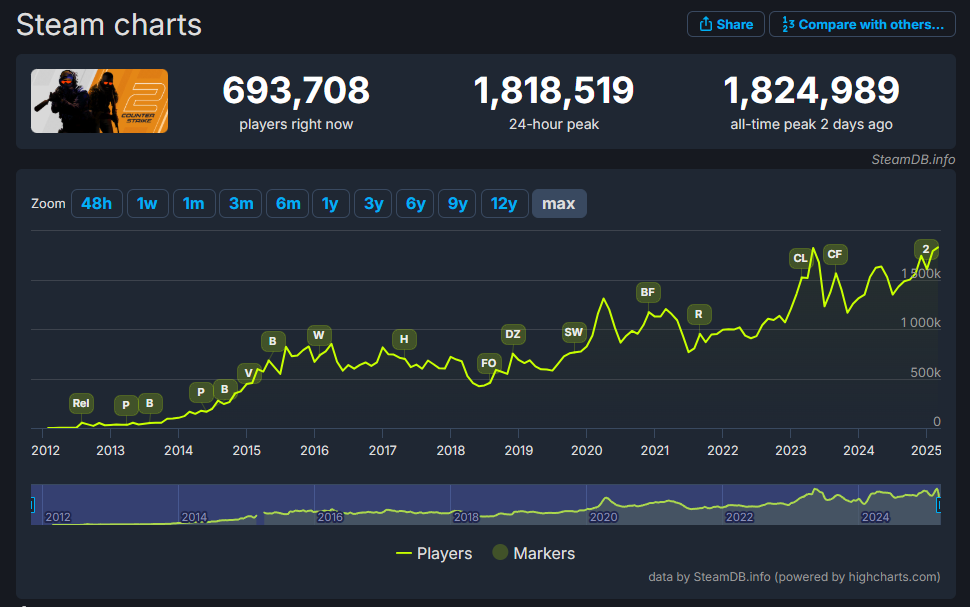Click the Rel marker on the chart
The width and height of the screenshot is (970, 607).
pos(81,403)
